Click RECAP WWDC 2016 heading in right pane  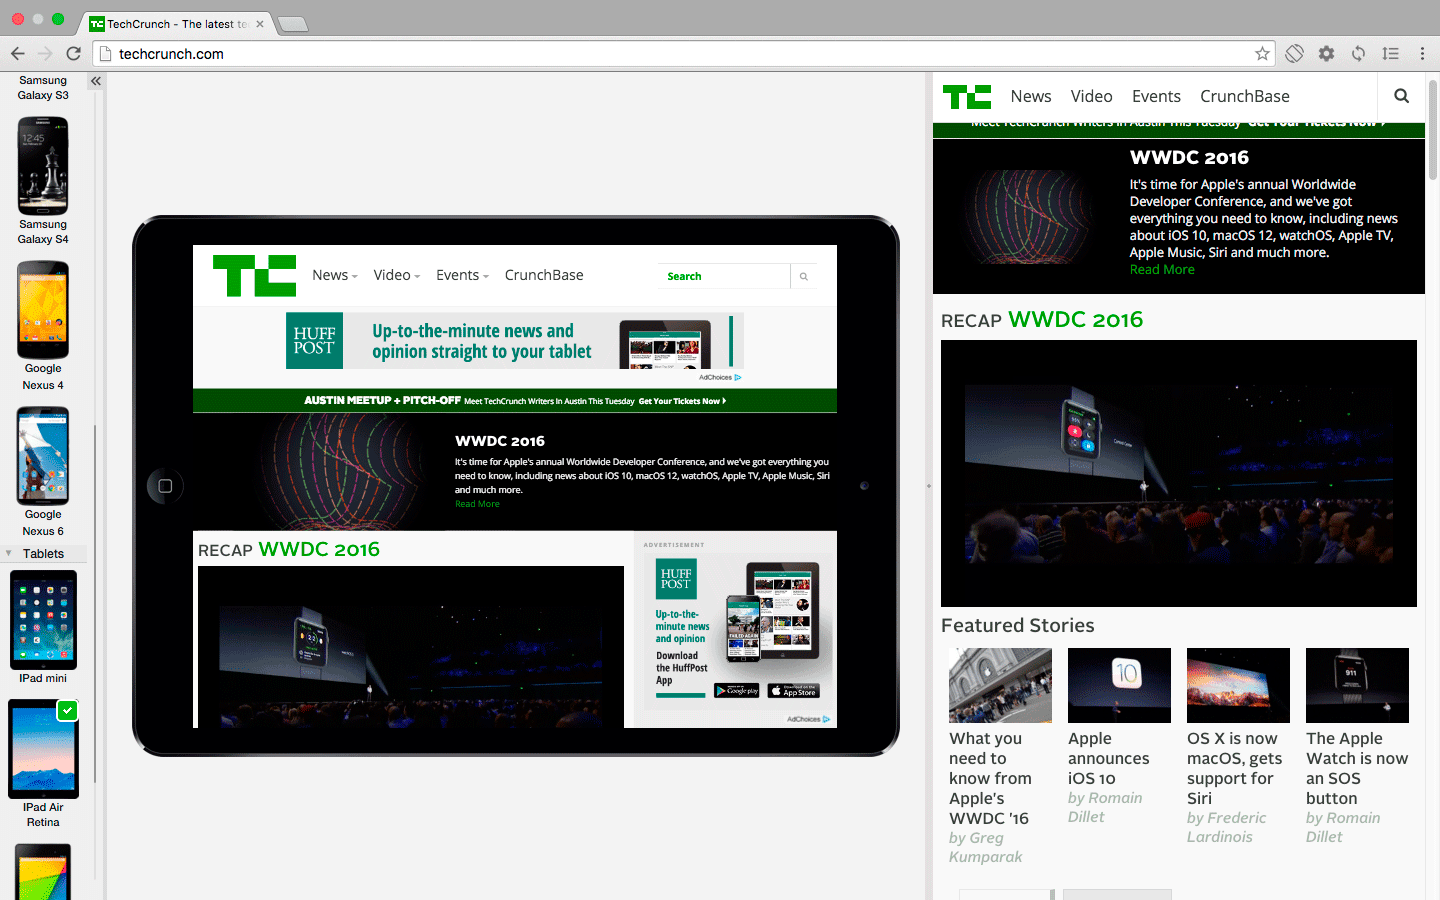[x=1042, y=320]
